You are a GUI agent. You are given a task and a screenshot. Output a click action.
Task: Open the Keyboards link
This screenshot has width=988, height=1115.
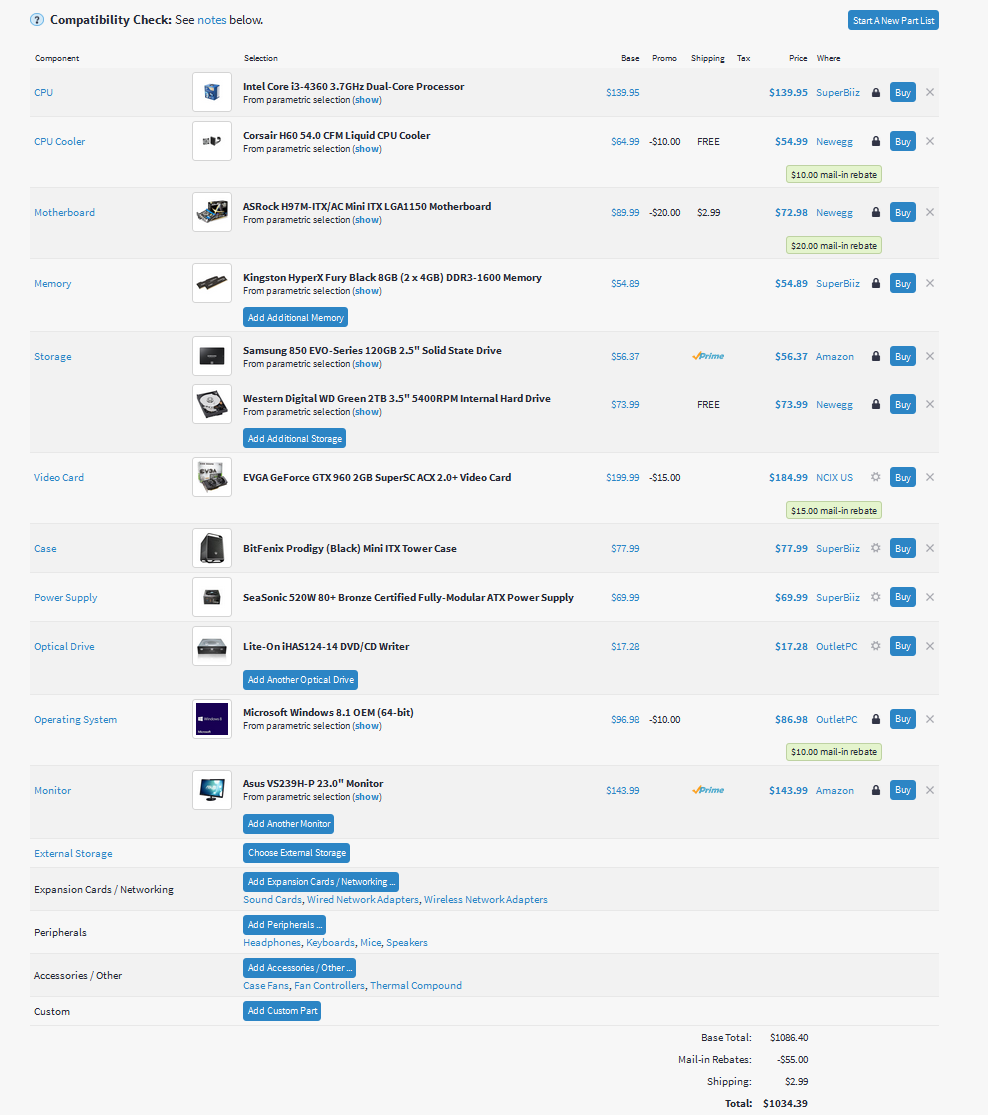331,943
